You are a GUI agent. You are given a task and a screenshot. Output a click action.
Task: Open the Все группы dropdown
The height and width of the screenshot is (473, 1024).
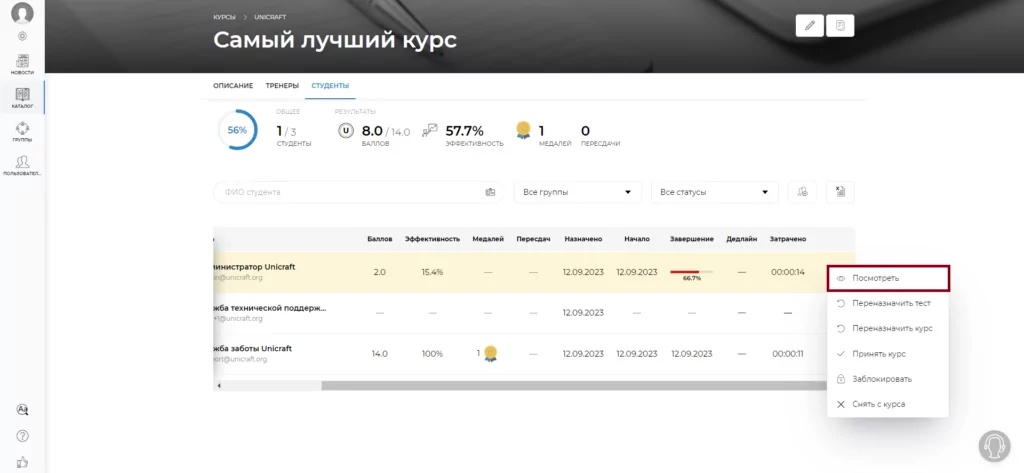pyautogui.click(x=577, y=192)
